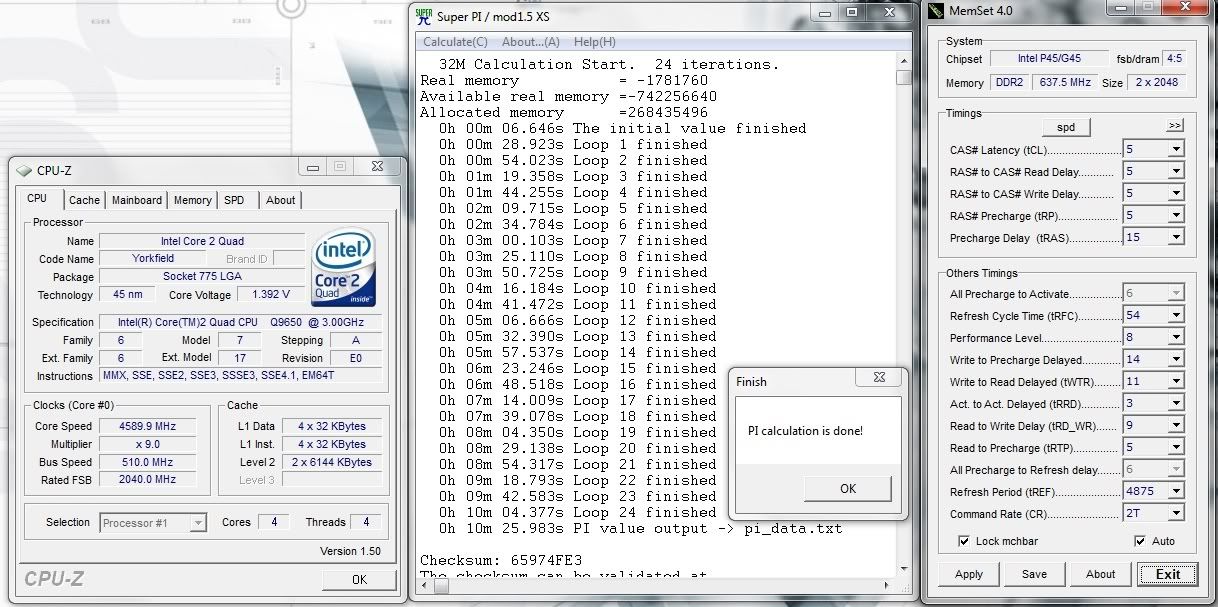Click the CPU-Z title bar icon
The image size is (1218, 607).
point(24,171)
